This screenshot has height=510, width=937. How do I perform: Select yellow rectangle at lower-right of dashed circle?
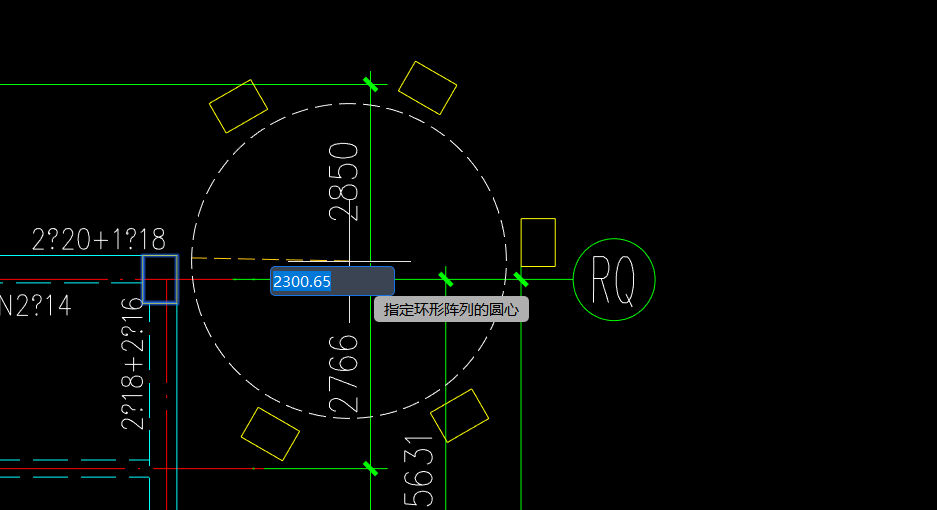459,415
